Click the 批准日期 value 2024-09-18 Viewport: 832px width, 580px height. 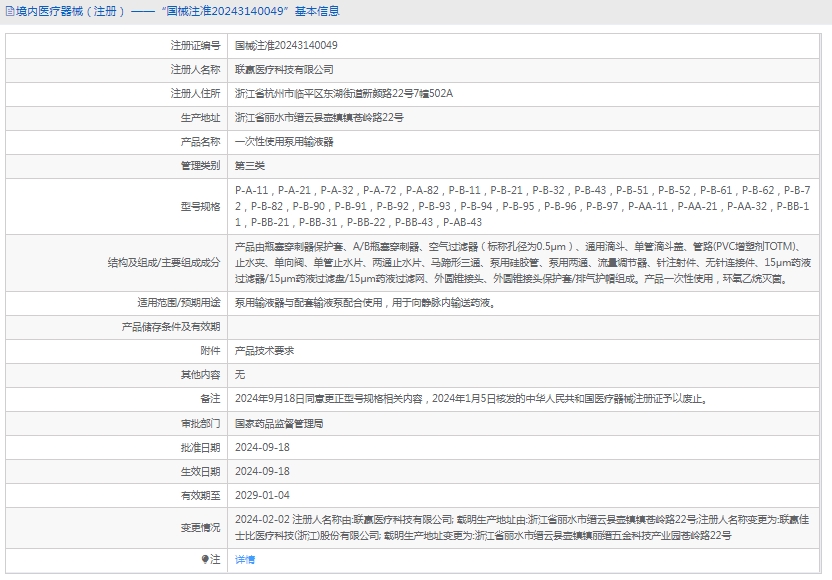[262, 447]
